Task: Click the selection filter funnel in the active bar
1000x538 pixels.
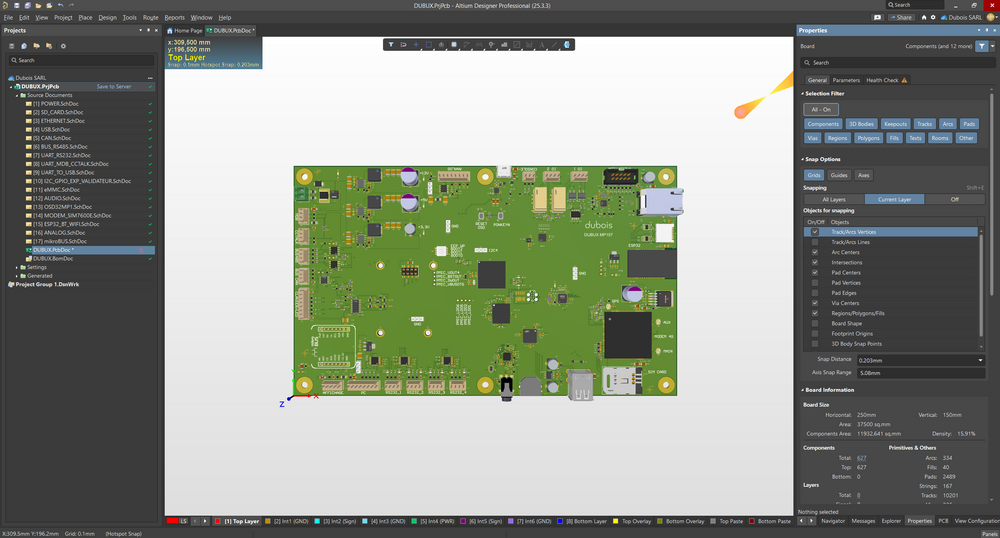Action: point(391,45)
